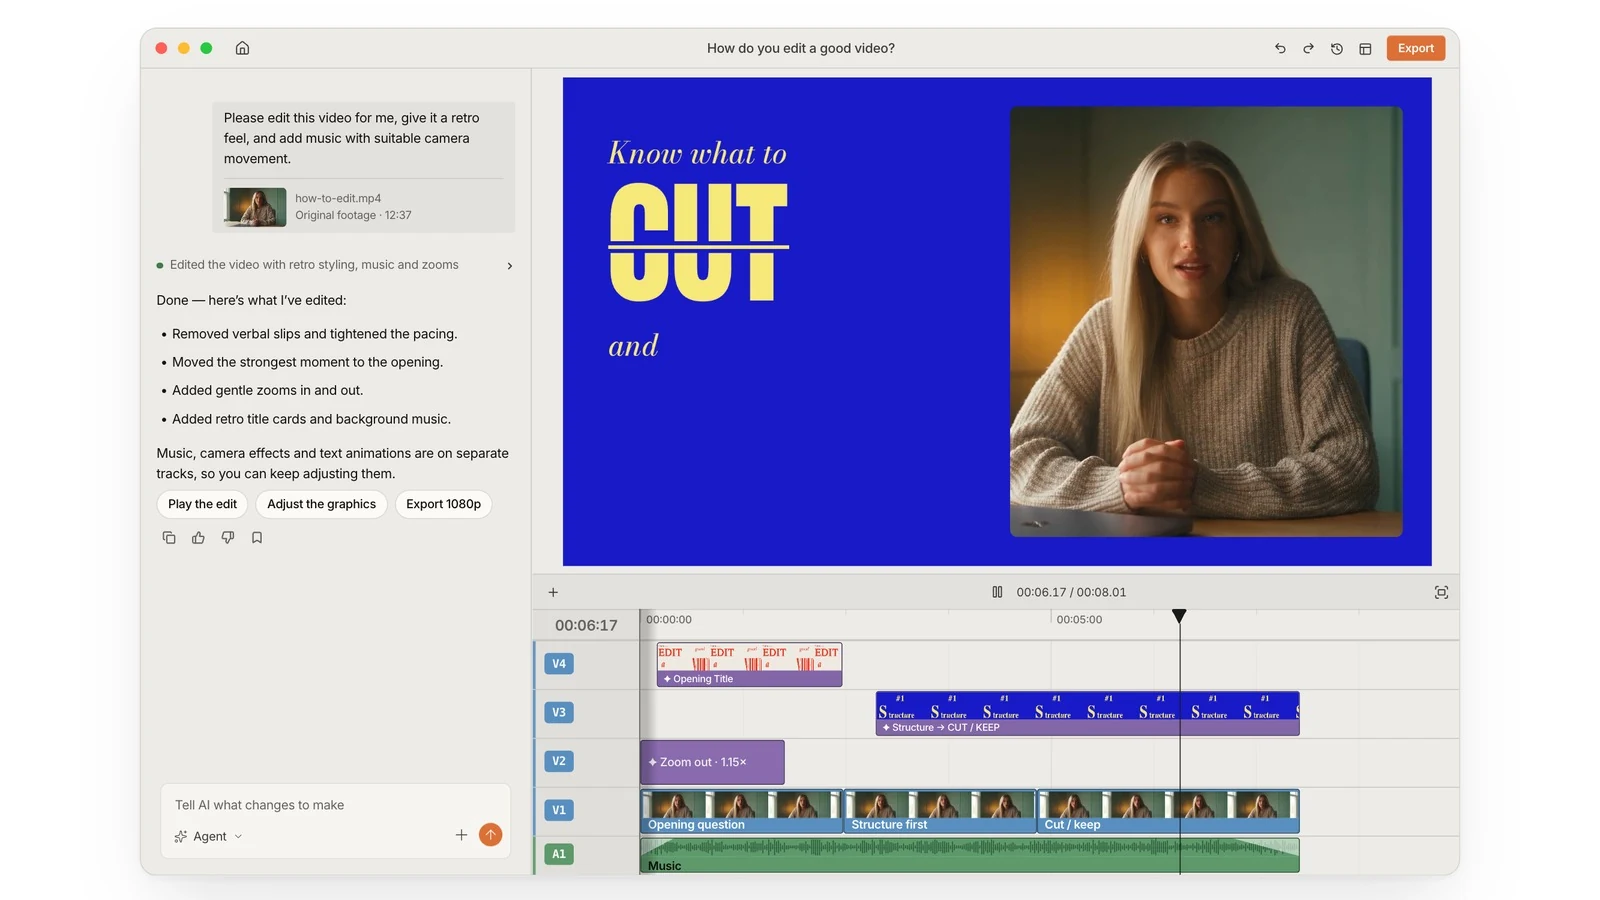Undo the last edit

point(1280,48)
